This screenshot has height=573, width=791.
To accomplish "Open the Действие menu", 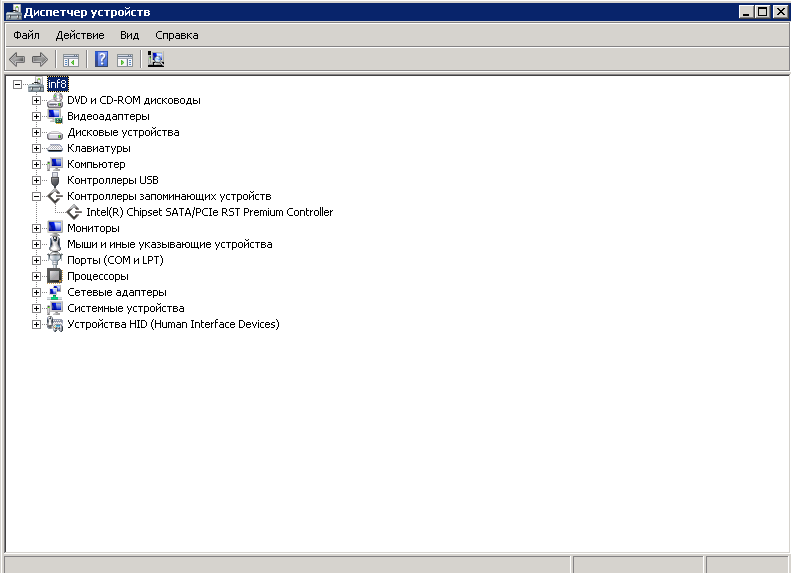I will pyautogui.click(x=80, y=35).
